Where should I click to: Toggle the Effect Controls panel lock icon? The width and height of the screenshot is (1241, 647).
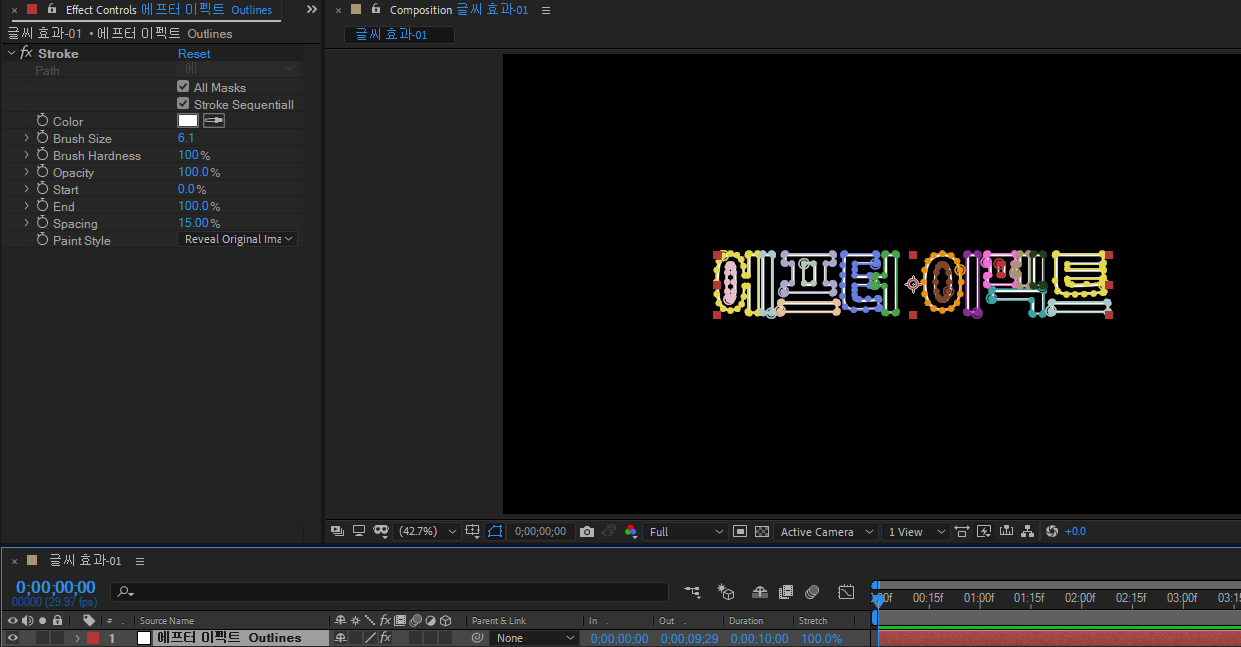pyautogui.click(x=52, y=9)
